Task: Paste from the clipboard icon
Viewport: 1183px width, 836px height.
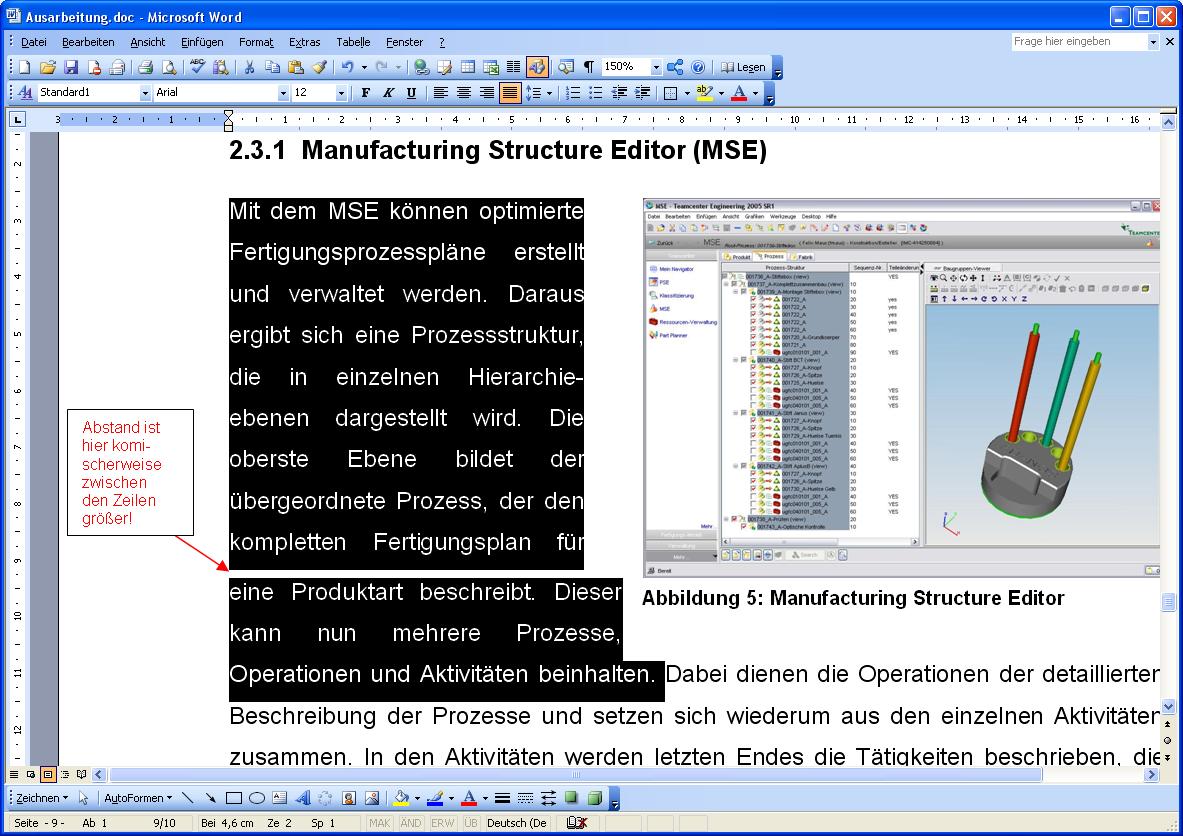Action: (296, 68)
